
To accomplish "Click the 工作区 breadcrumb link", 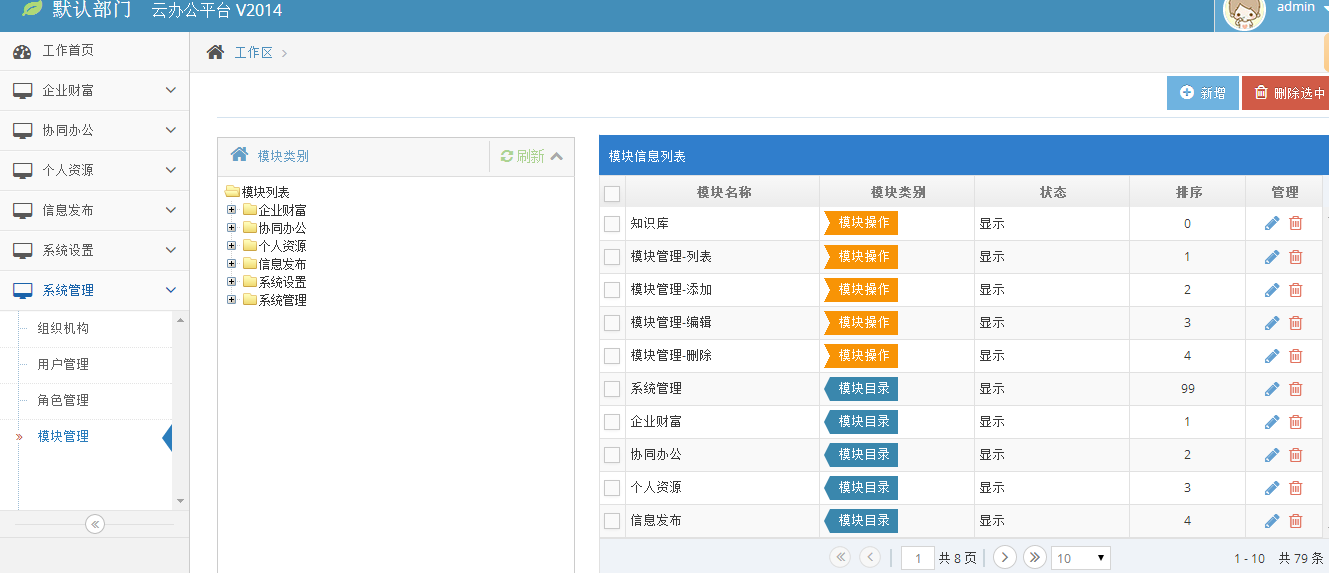I will (253, 53).
